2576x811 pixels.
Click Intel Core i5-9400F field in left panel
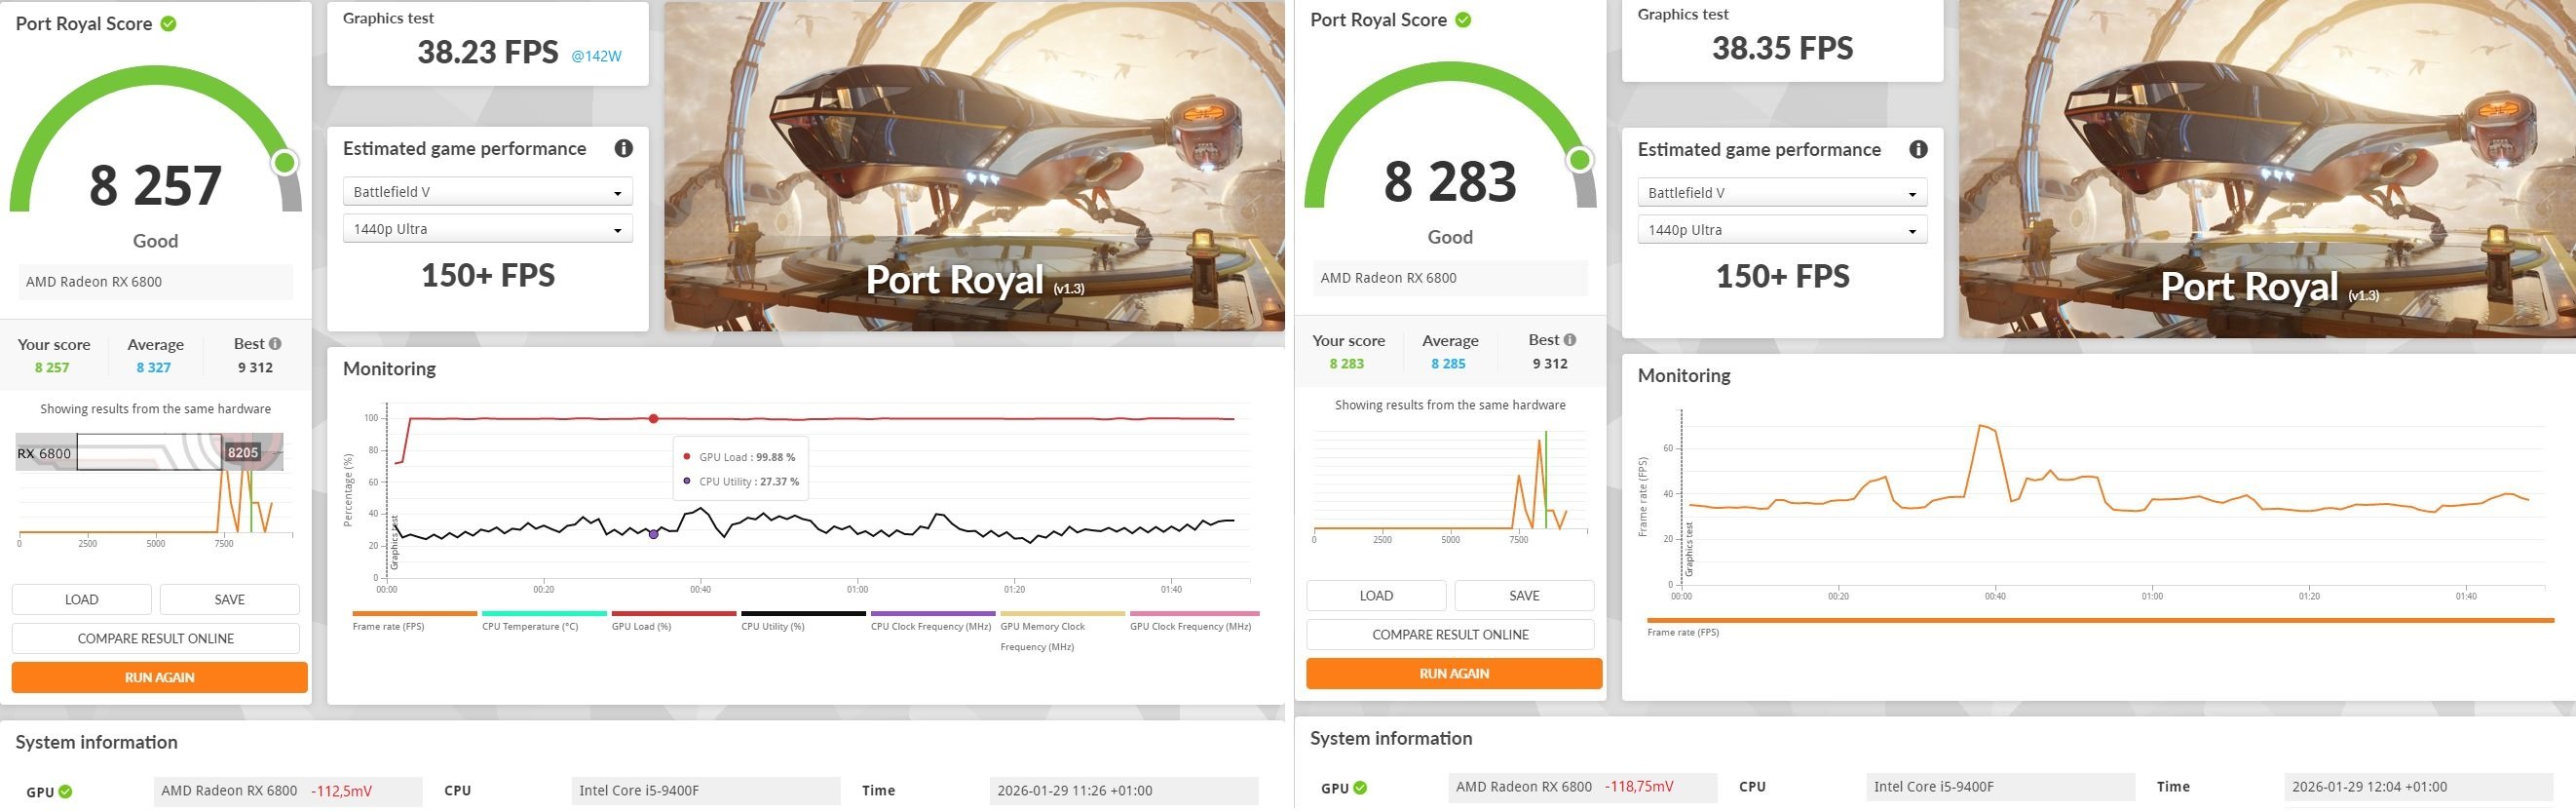pyautogui.click(x=706, y=790)
